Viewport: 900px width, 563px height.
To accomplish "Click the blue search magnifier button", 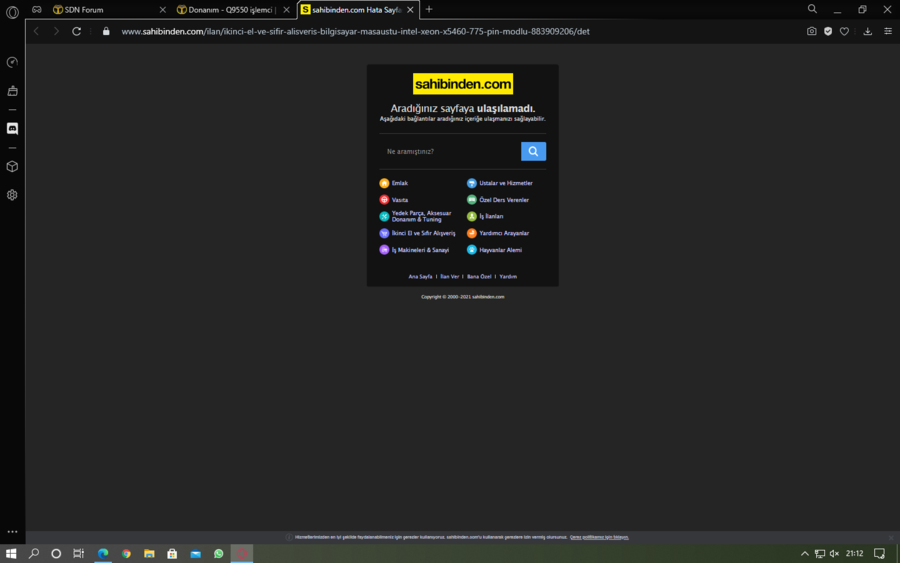I will 533,152.
